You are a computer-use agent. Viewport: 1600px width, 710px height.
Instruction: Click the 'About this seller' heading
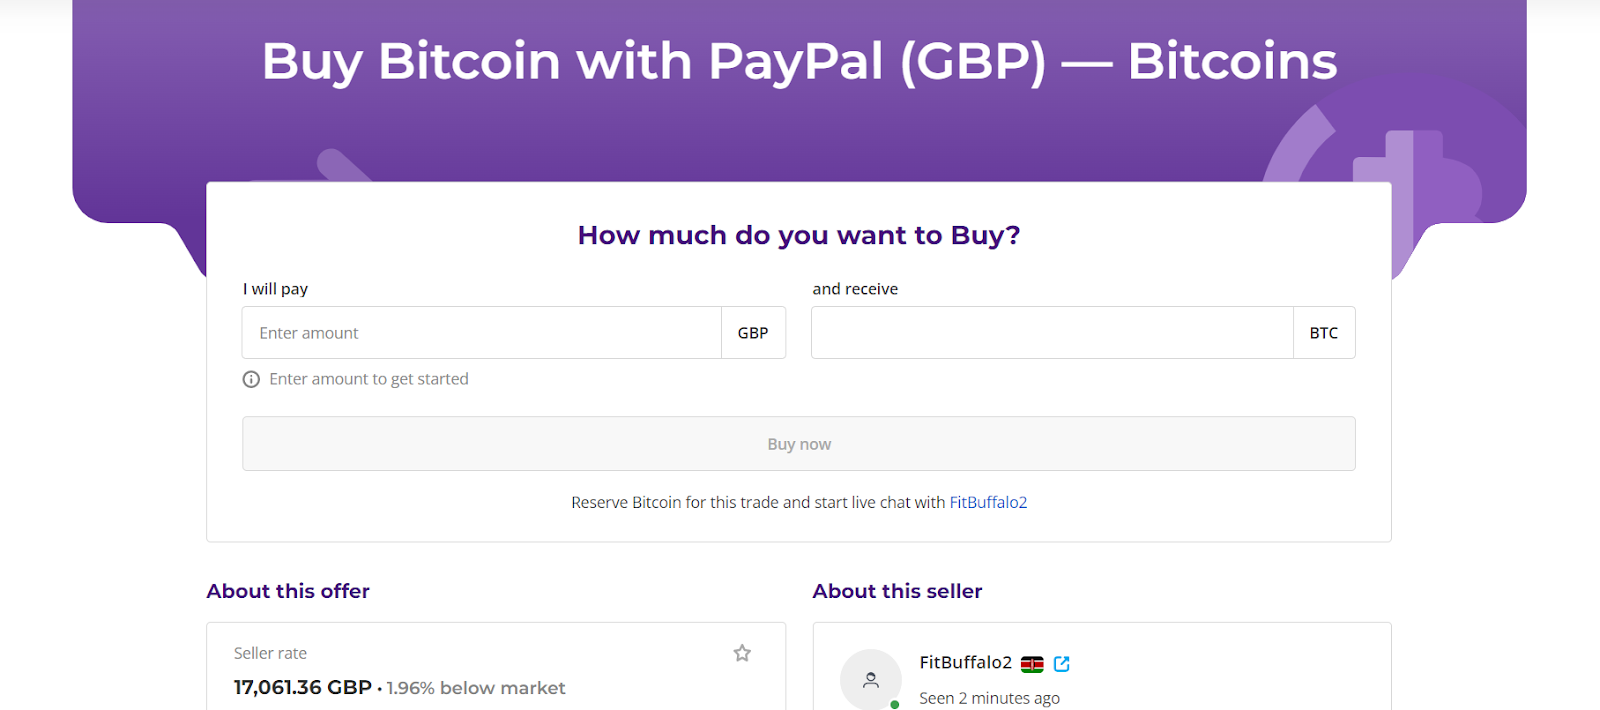click(x=897, y=591)
